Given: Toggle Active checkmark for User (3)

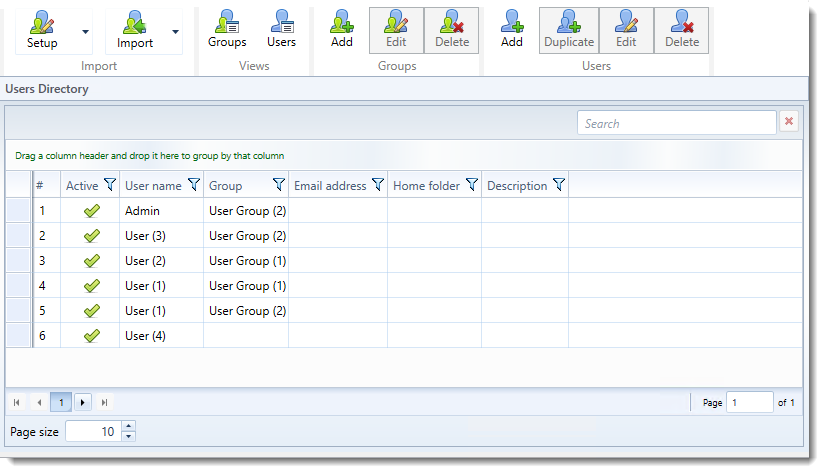Looking at the screenshot, I should tap(91, 236).
